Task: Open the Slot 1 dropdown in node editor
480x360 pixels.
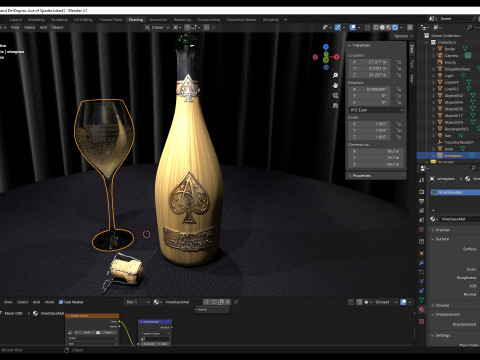Action: (x=137, y=302)
